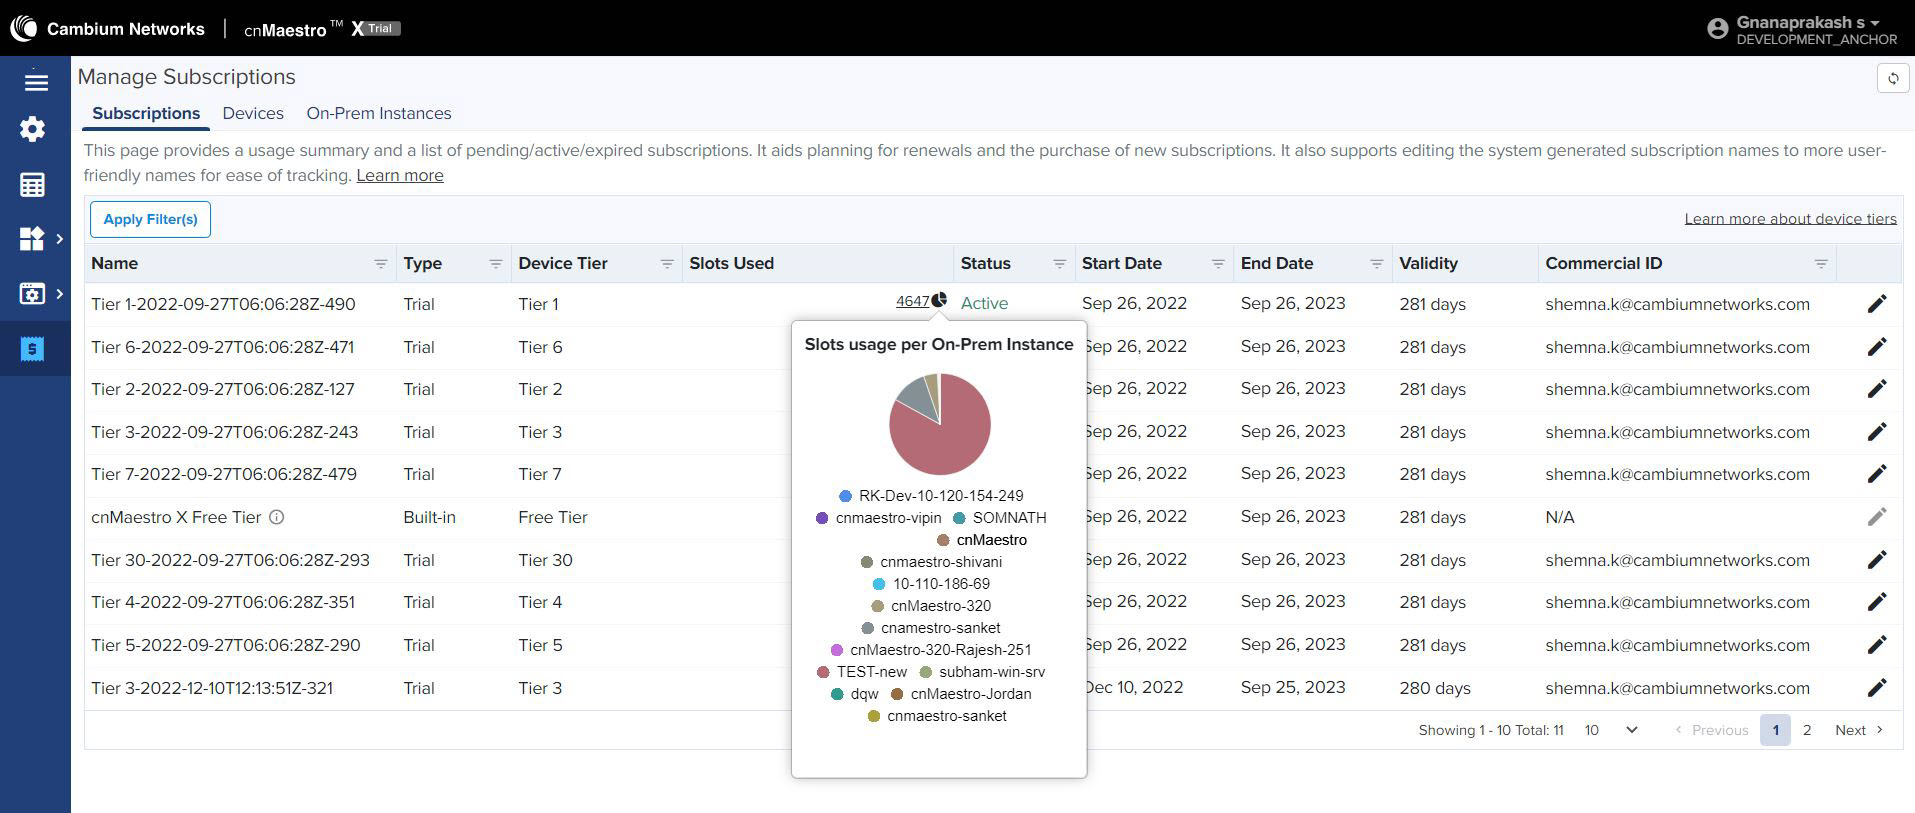Open the settings gear in sidebar
The width and height of the screenshot is (1915, 813).
pos(33,129)
